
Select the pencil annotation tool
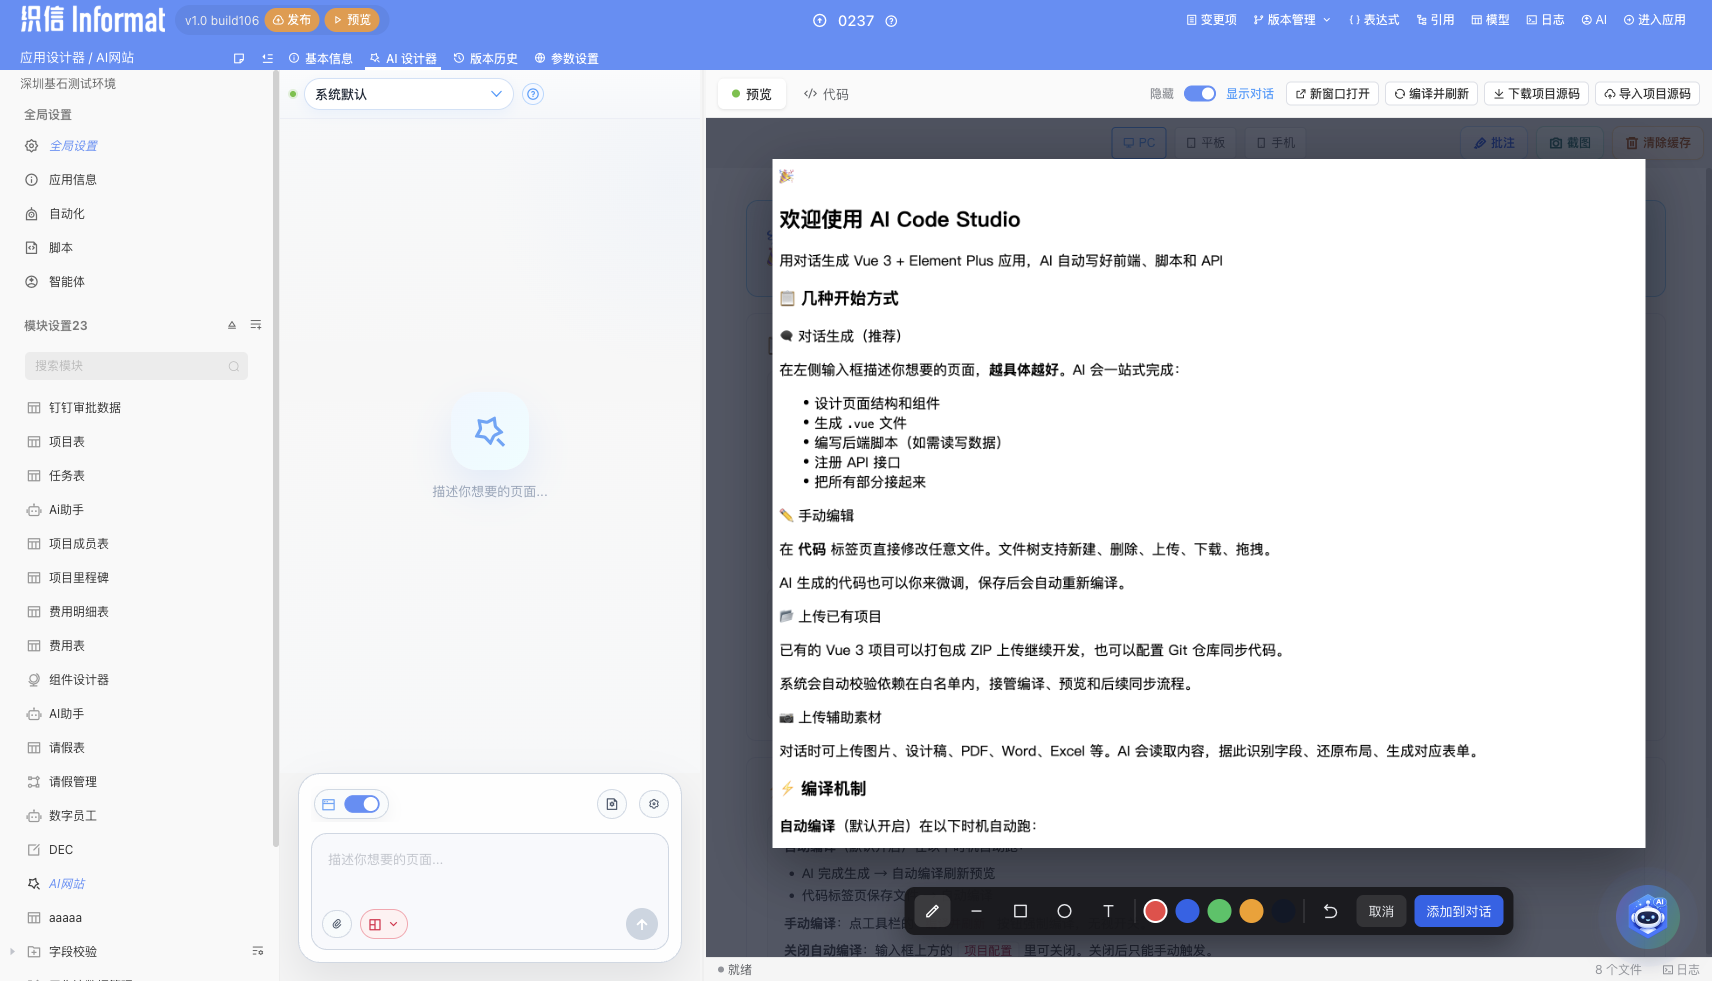point(932,911)
